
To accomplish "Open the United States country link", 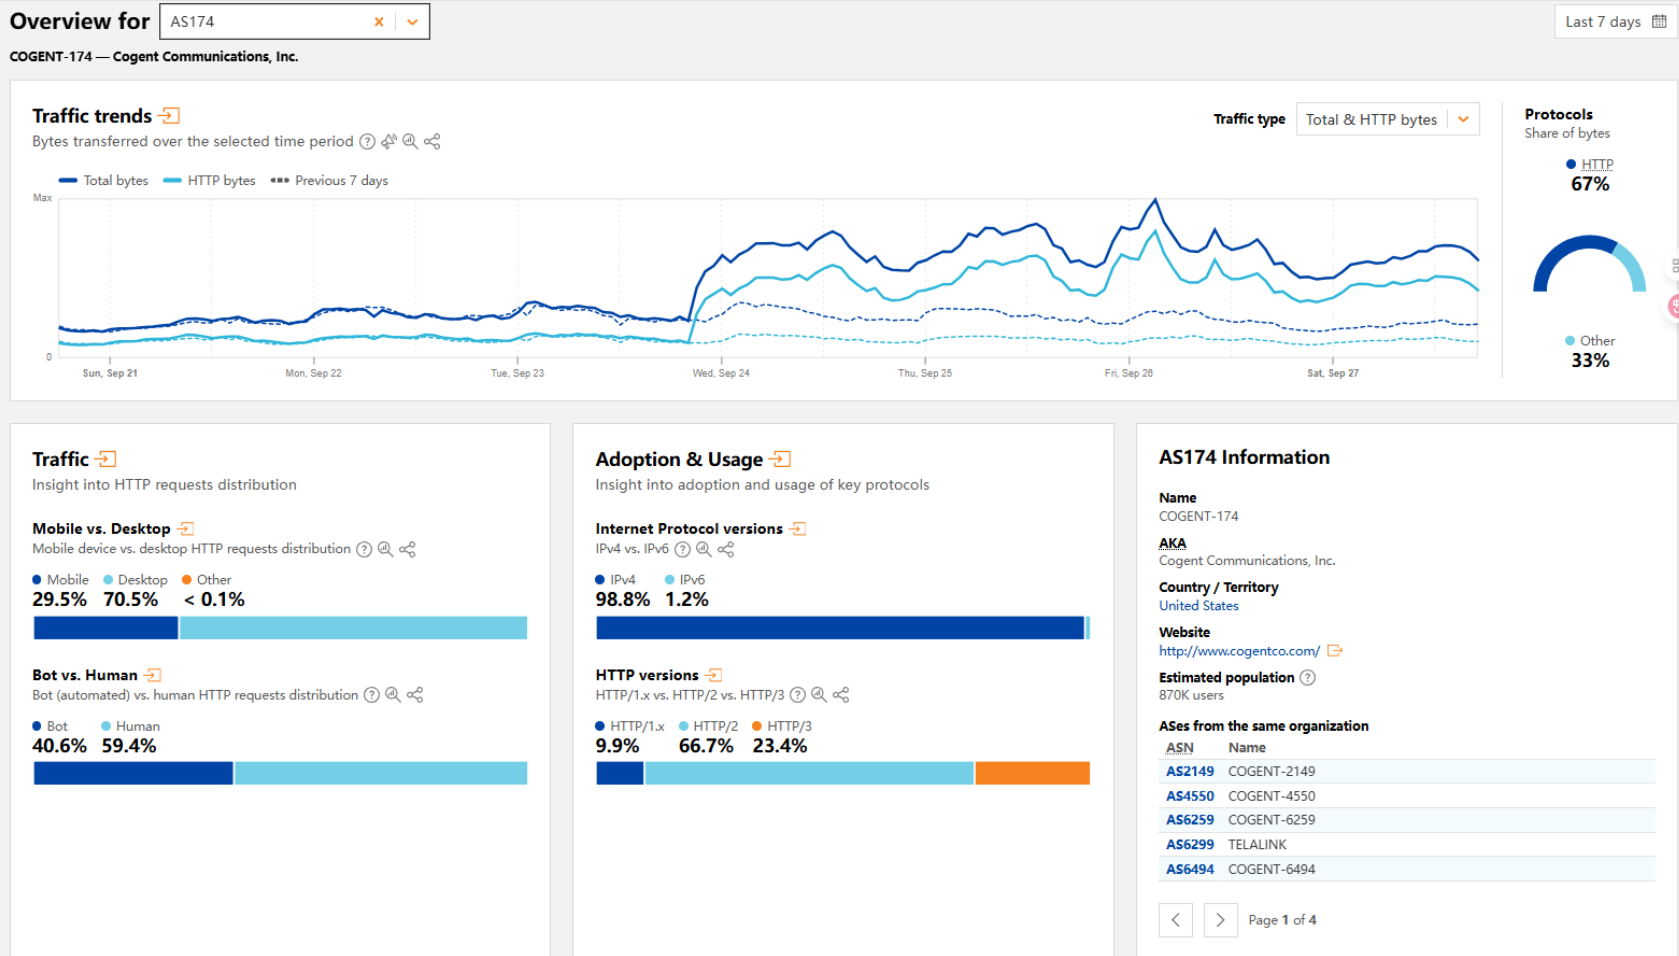I will pyautogui.click(x=1198, y=606).
